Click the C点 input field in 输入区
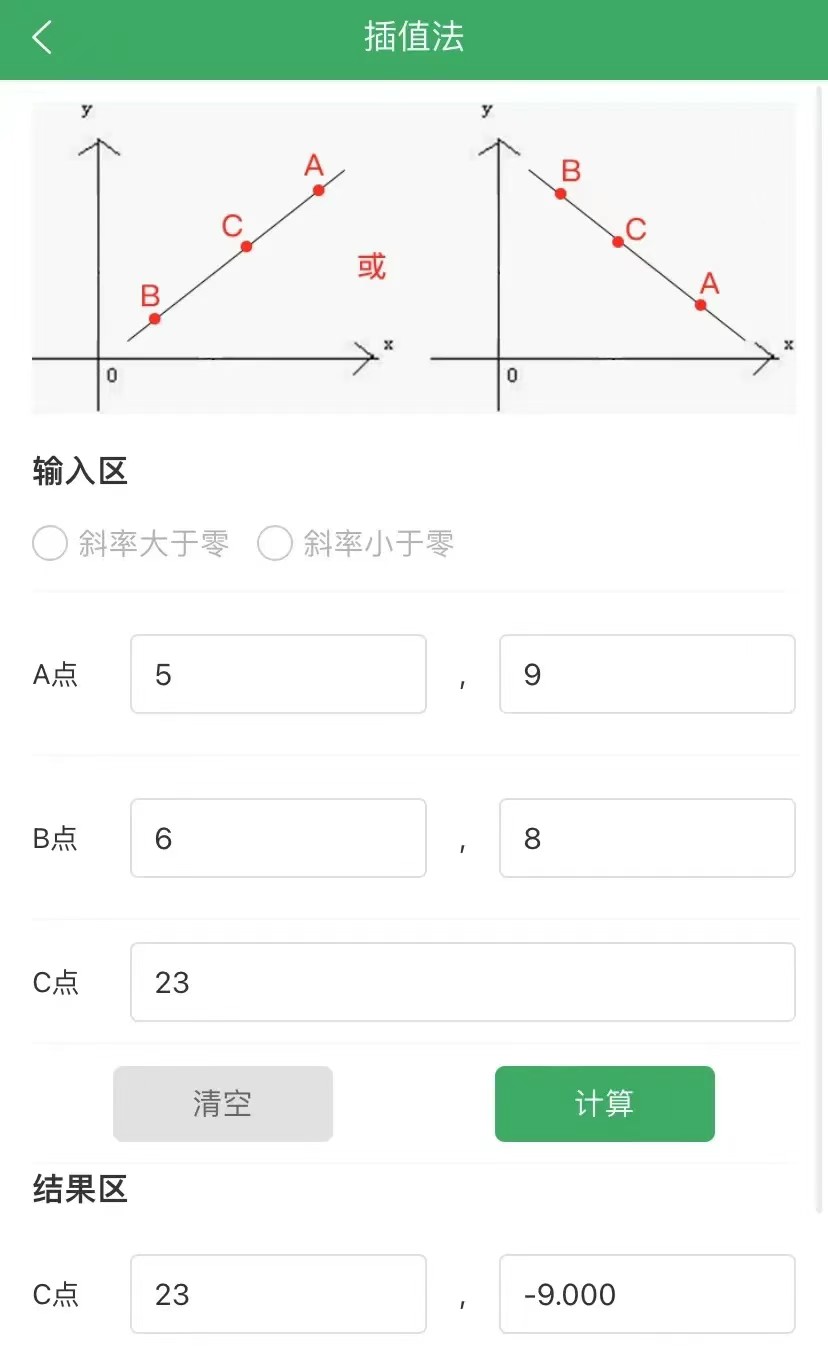This screenshot has height=1370, width=828. coord(462,982)
